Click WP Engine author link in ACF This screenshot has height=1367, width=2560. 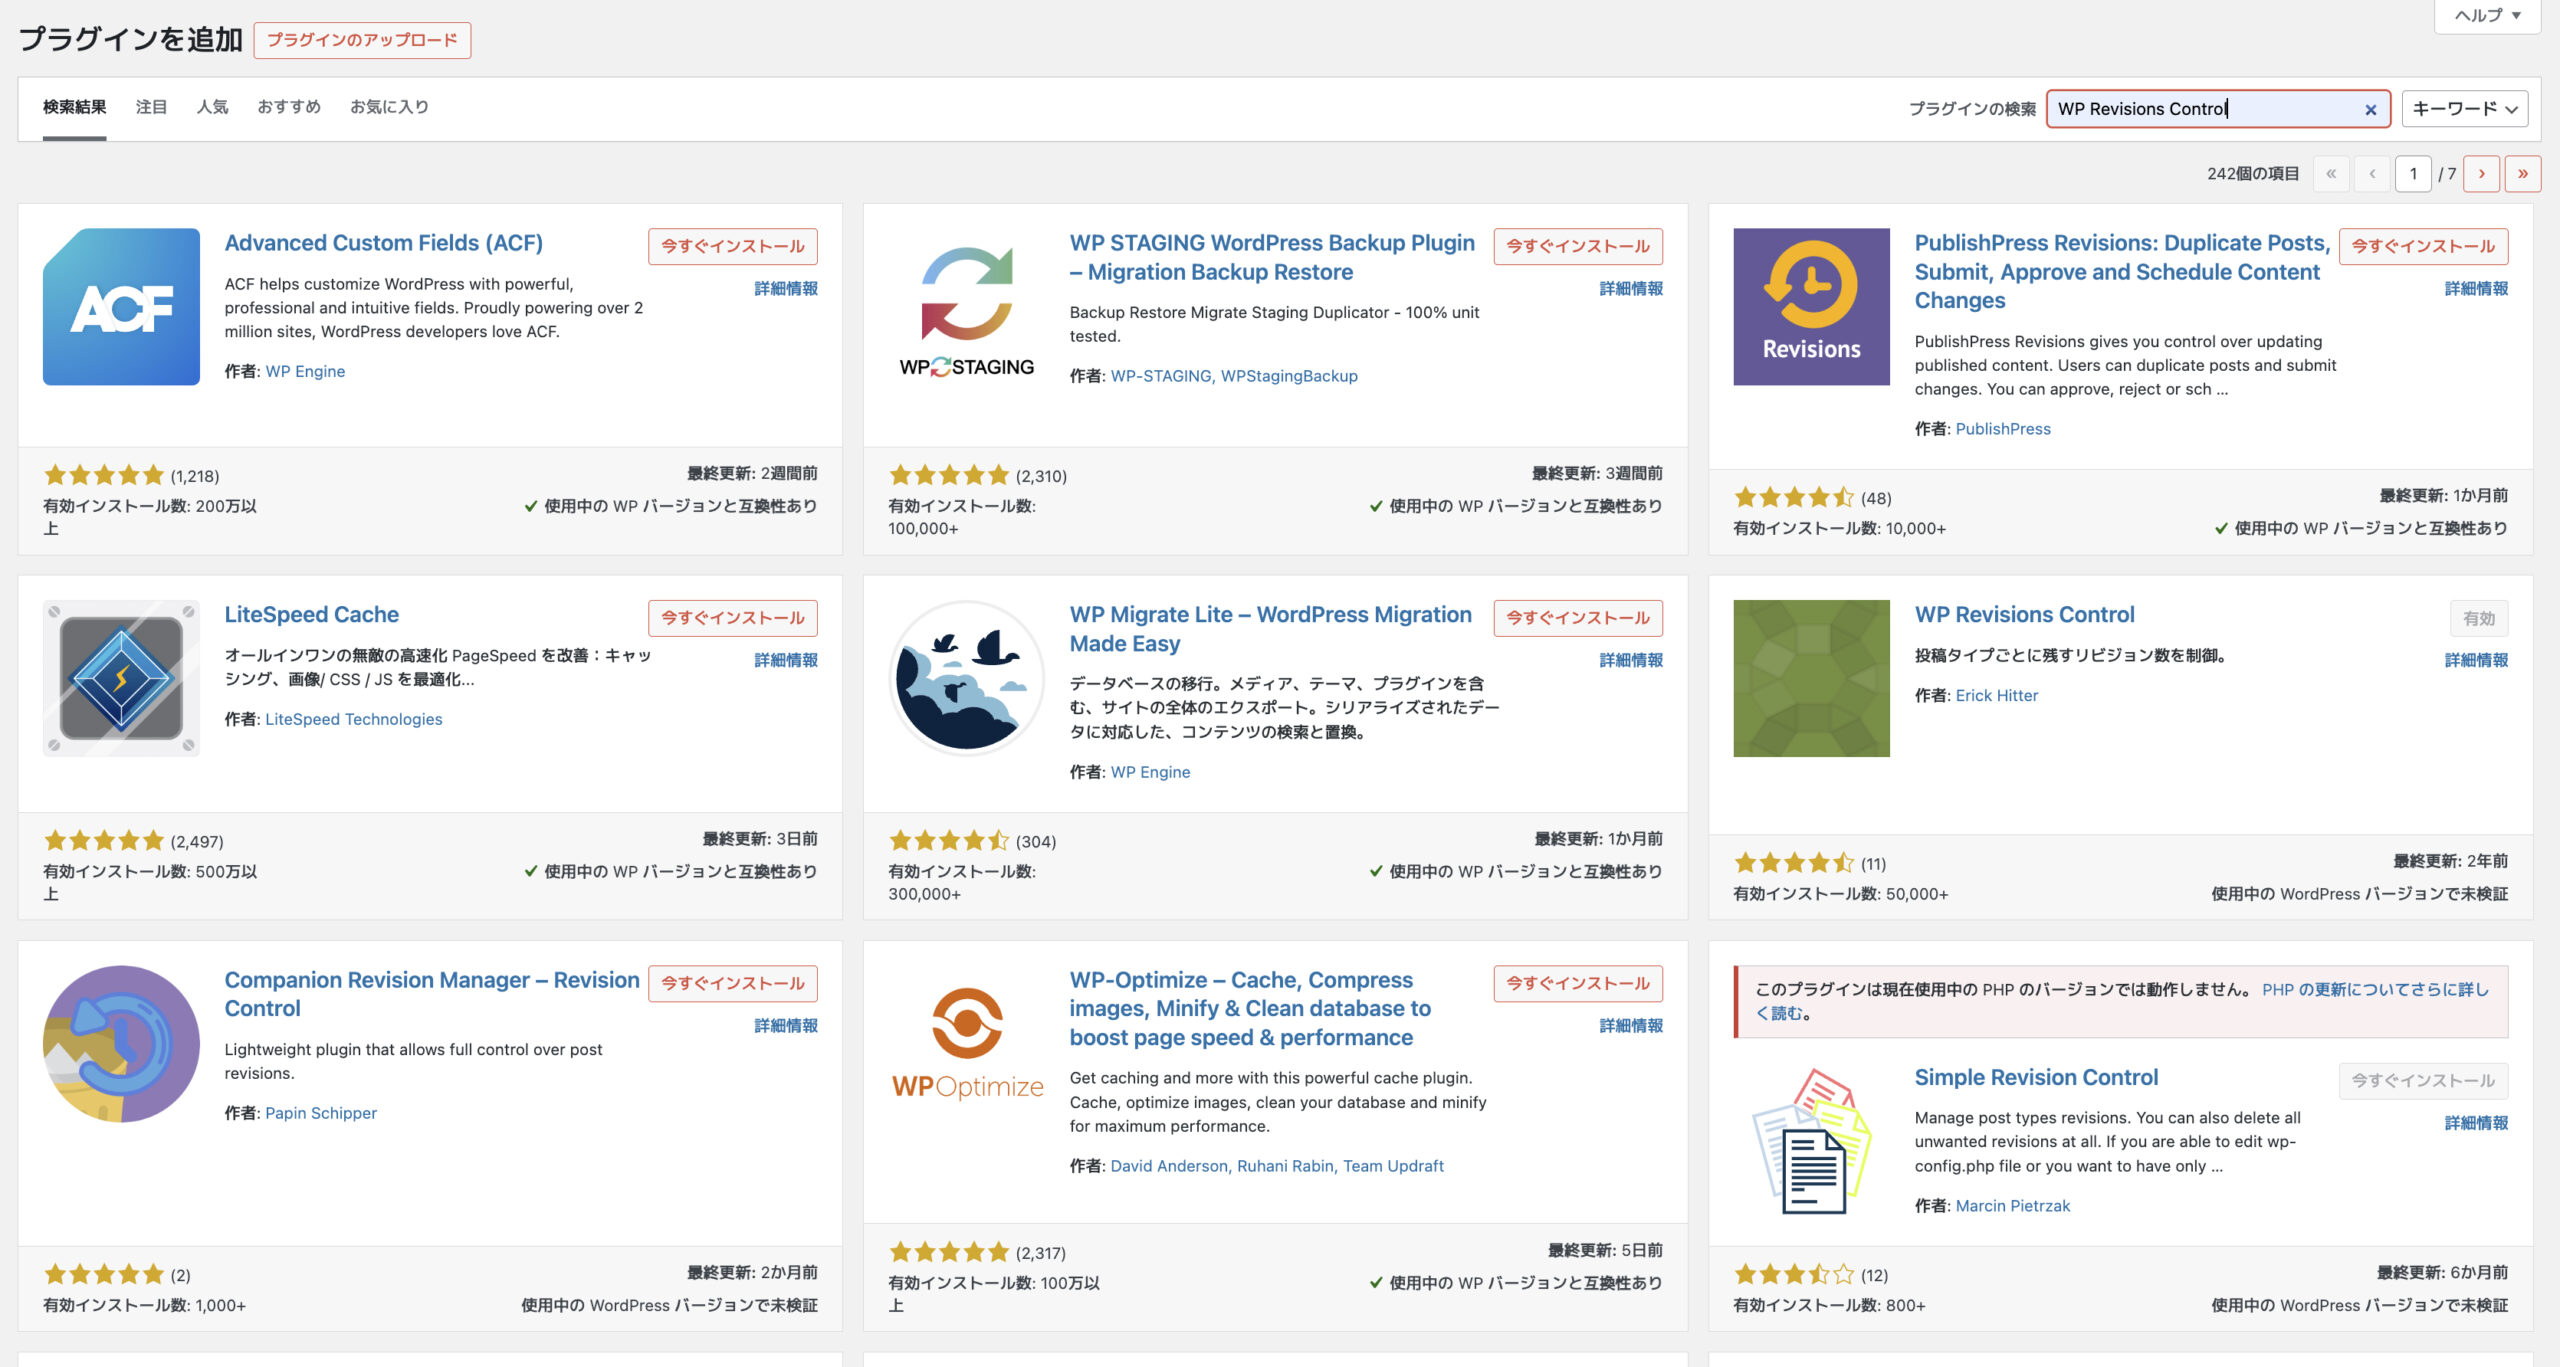(x=305, y=374)
